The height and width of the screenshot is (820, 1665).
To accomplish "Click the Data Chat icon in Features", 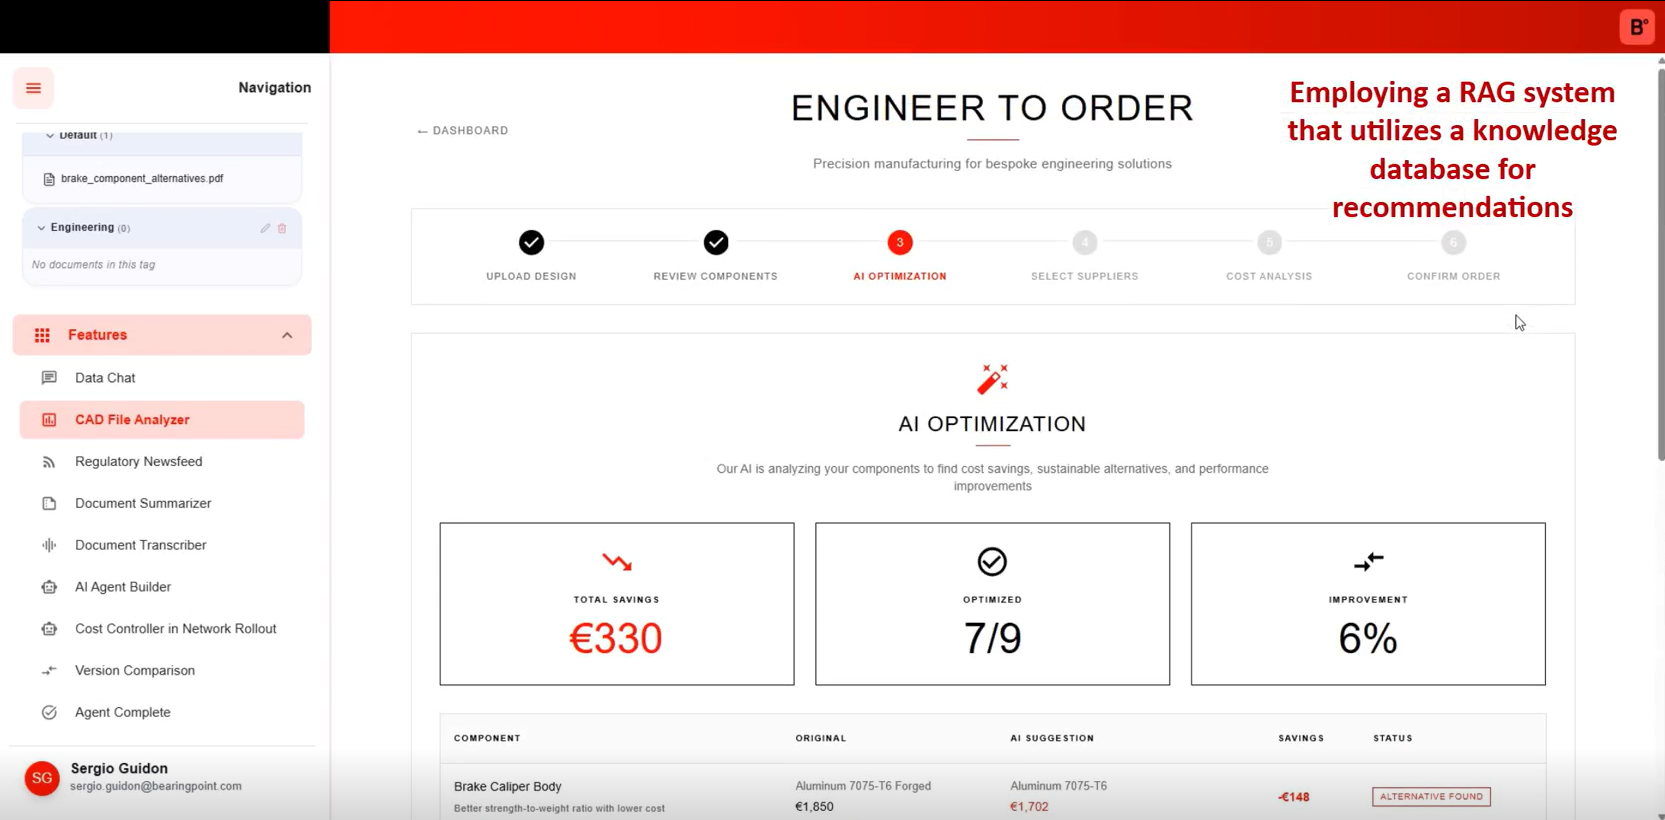I will 49,378.
